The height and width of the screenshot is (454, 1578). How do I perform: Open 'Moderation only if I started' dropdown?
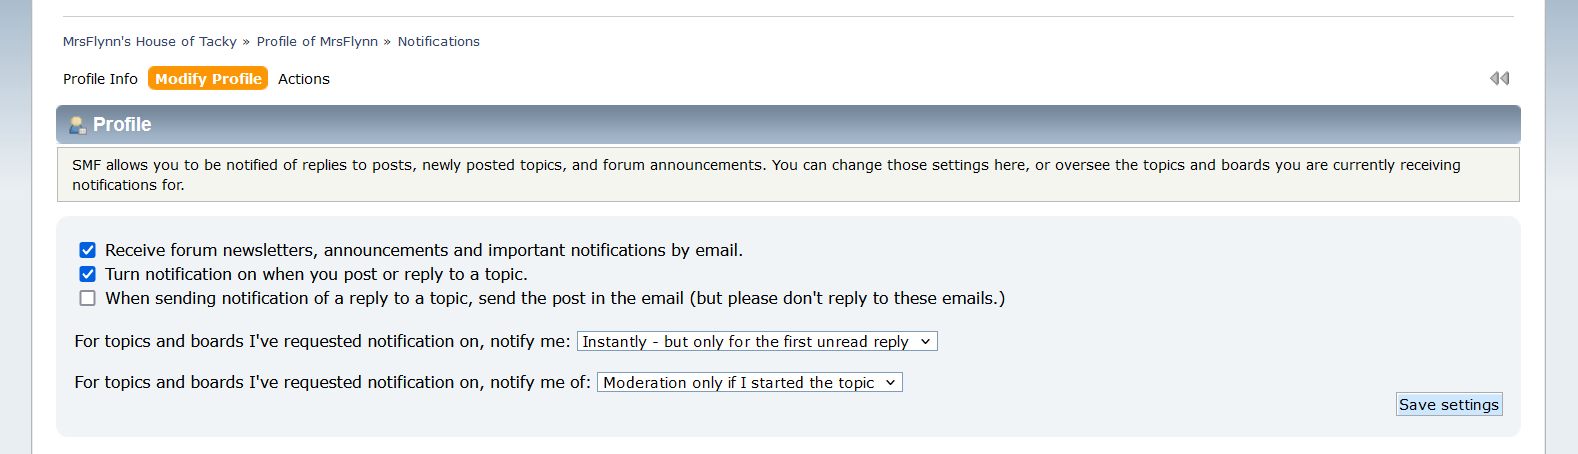coord(750,382)
